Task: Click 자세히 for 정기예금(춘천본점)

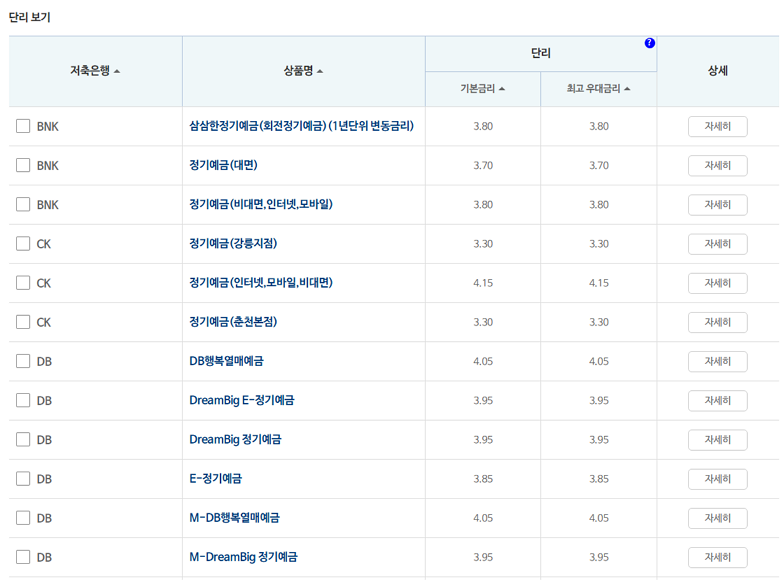Action: tap(718, 322)
